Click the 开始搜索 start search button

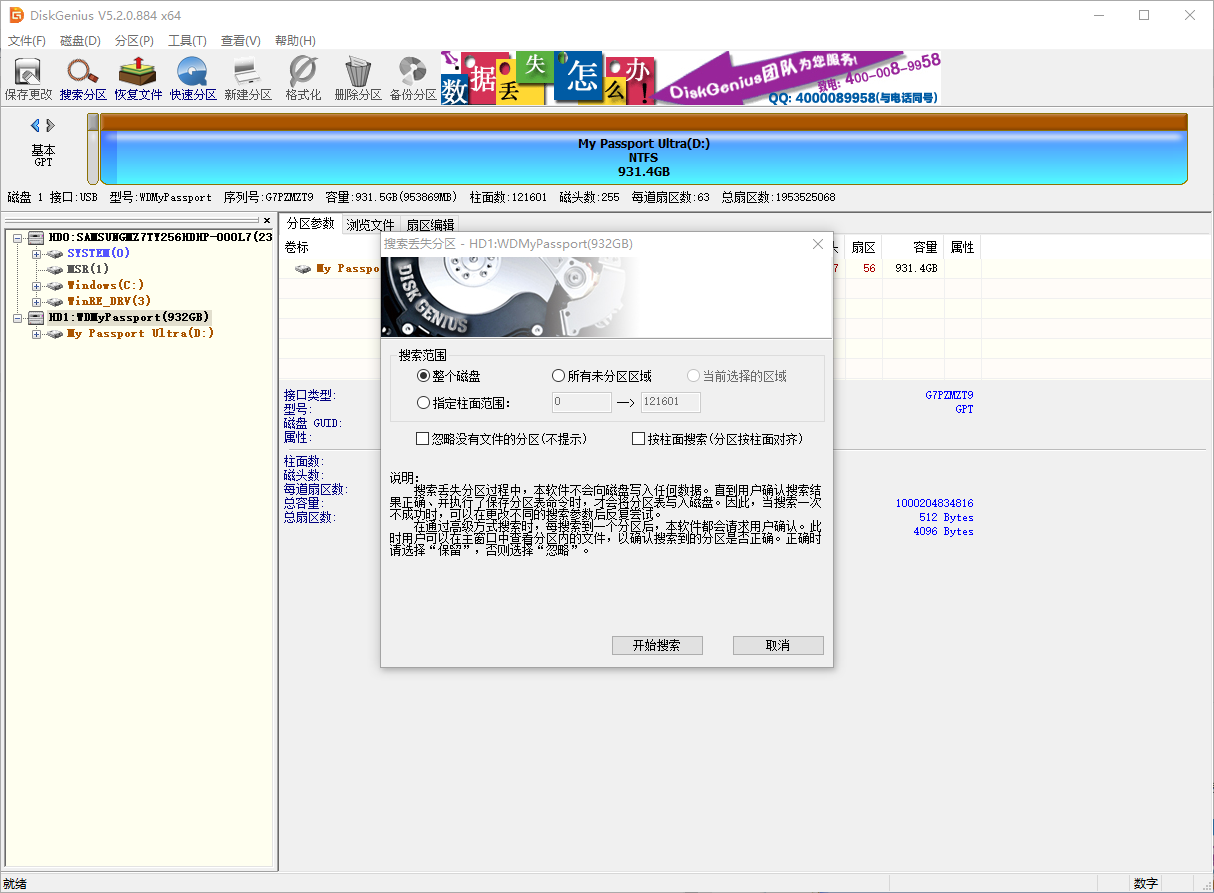657,645
